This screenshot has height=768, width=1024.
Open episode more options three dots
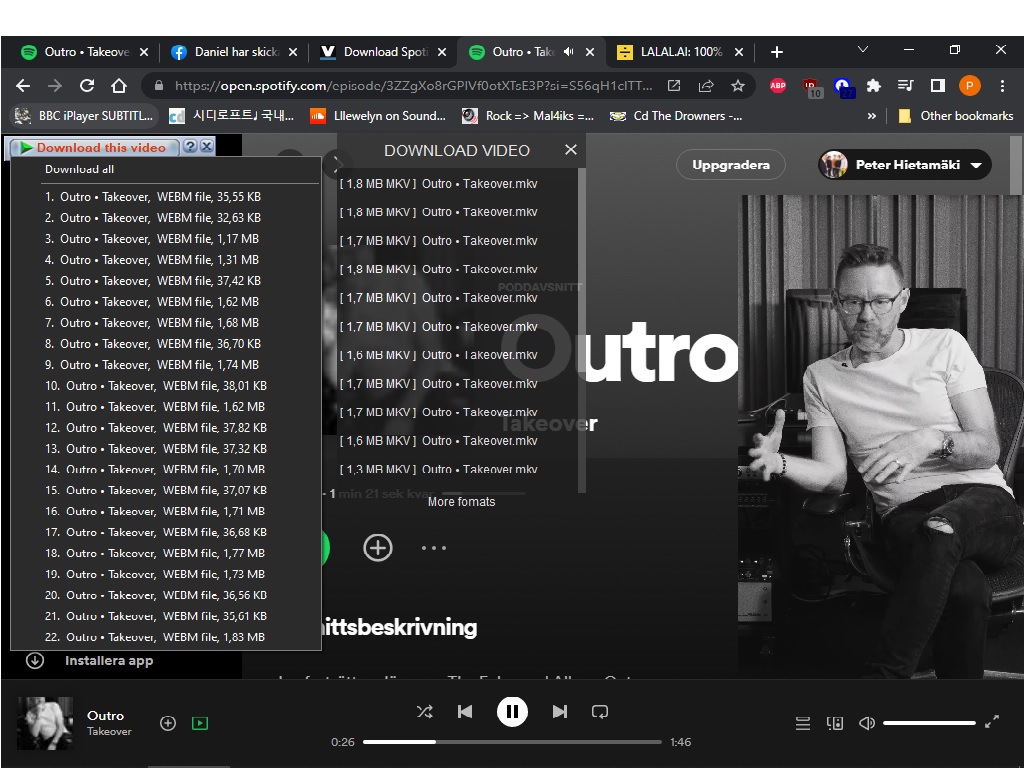(434, 548)
